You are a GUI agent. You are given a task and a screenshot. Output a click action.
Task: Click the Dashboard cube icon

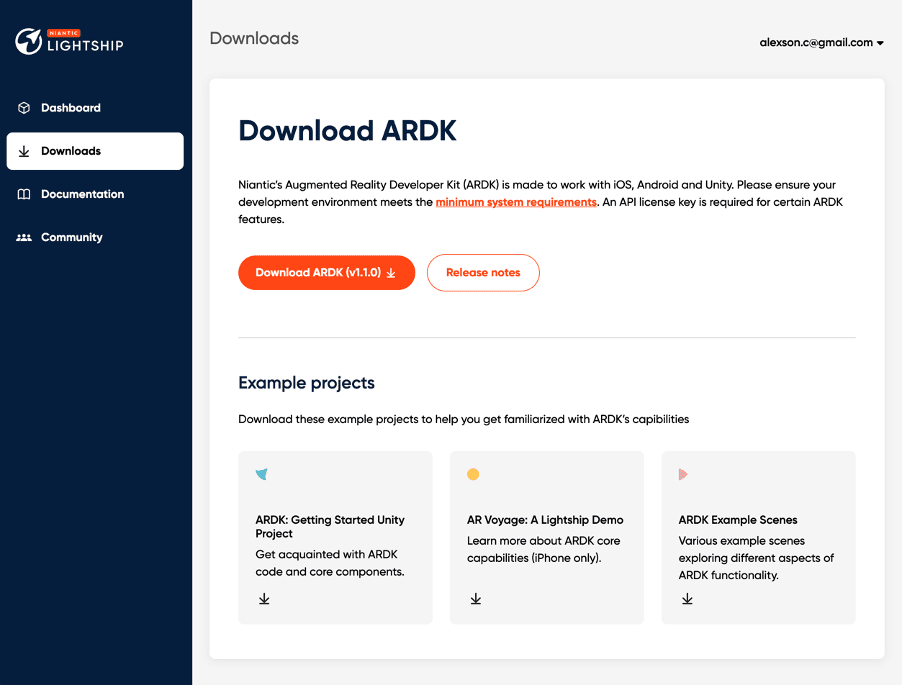tap(24, 108)
